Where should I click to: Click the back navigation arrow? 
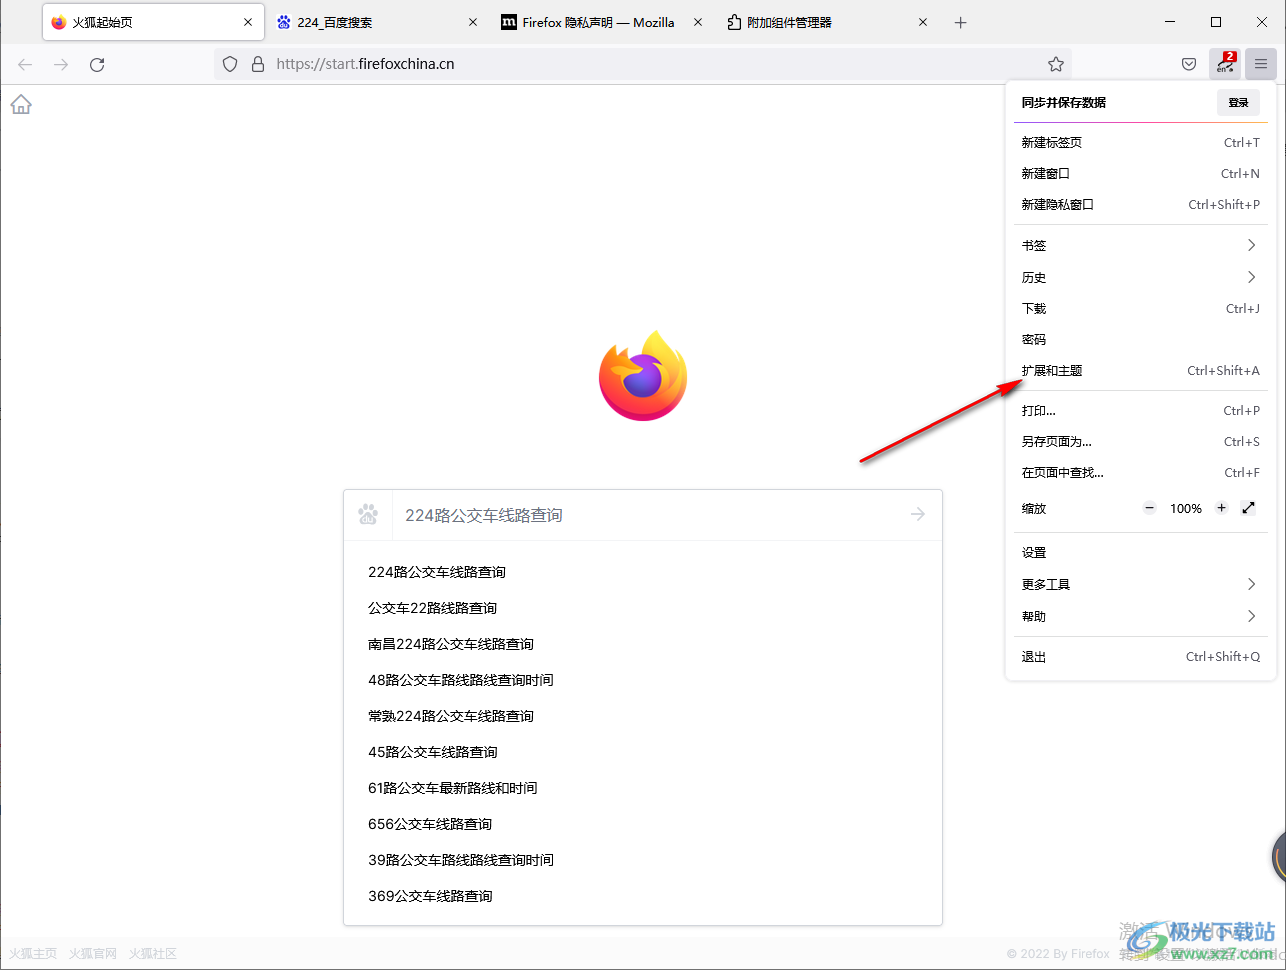coord(25,64)
